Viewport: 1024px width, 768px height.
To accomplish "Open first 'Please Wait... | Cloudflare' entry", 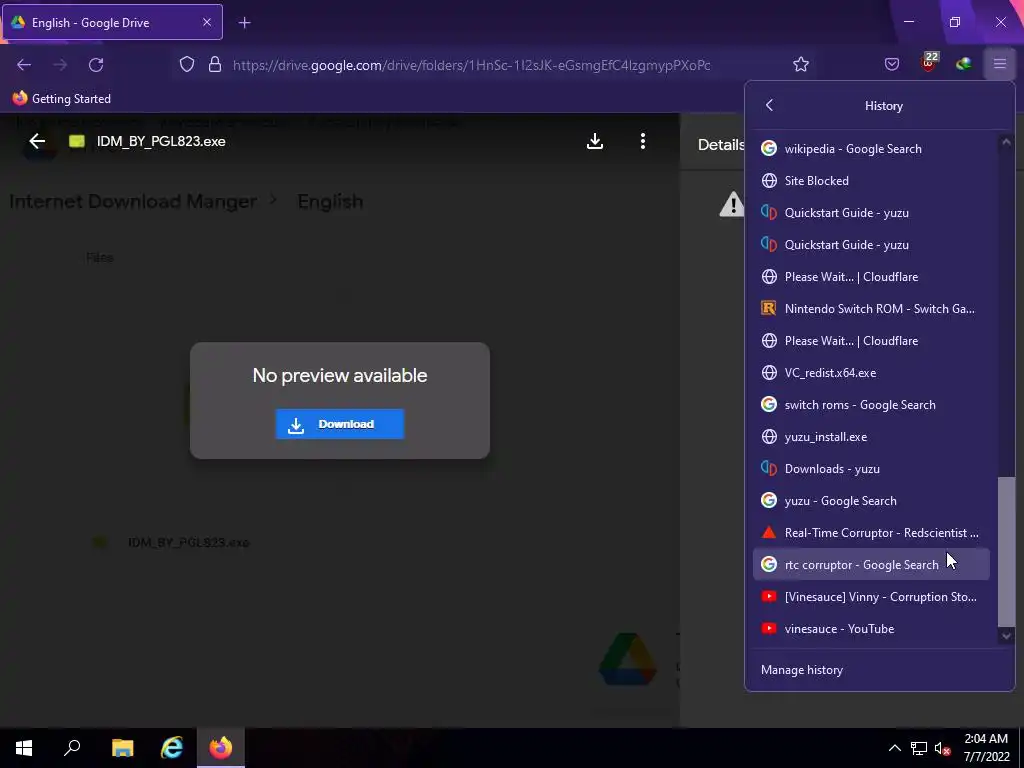I will click(x=871, y=276).
